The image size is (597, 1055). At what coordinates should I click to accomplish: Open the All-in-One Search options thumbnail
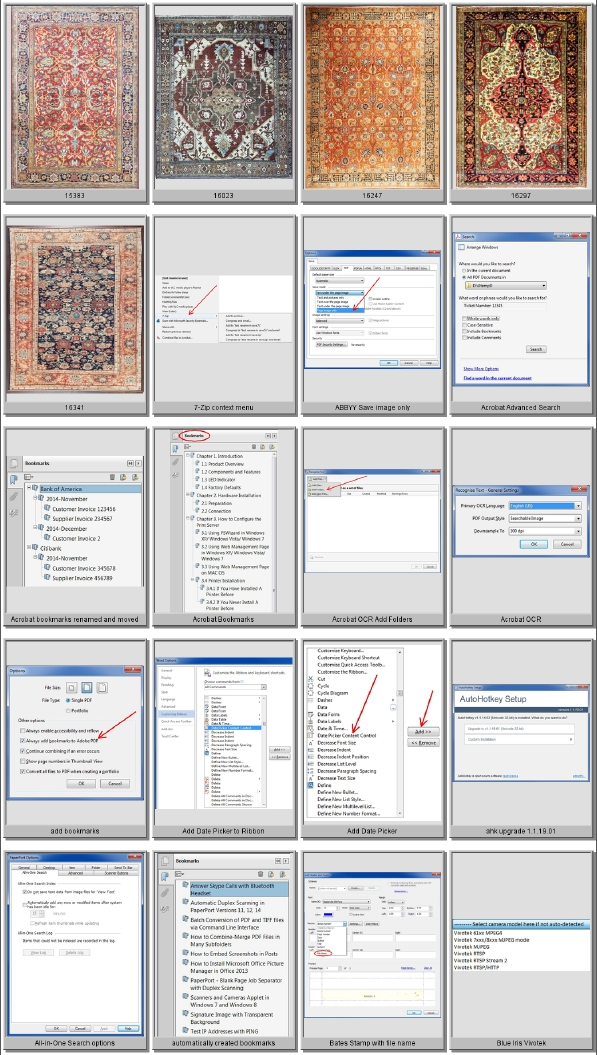click(x=75, y=944)
